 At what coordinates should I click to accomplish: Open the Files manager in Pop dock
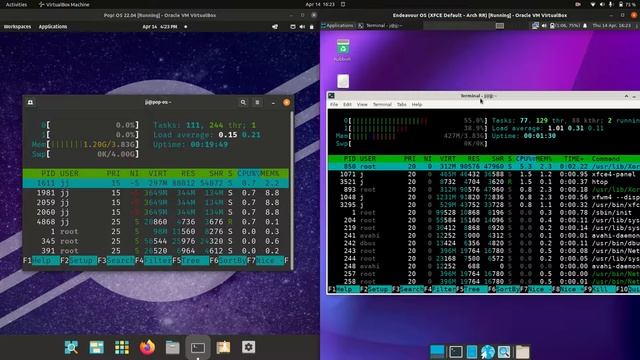tap(173, 347)
